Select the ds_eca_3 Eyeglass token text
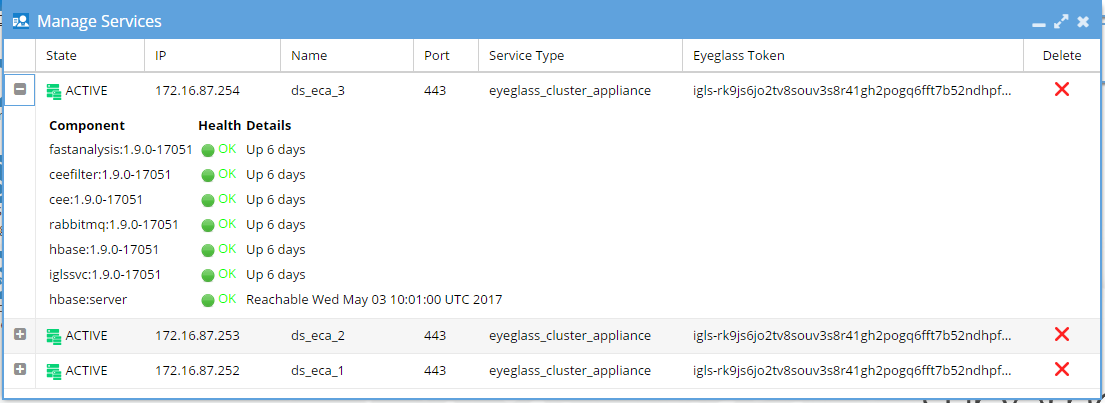This screenshot has height=403, width=1105. coord(853,90)
